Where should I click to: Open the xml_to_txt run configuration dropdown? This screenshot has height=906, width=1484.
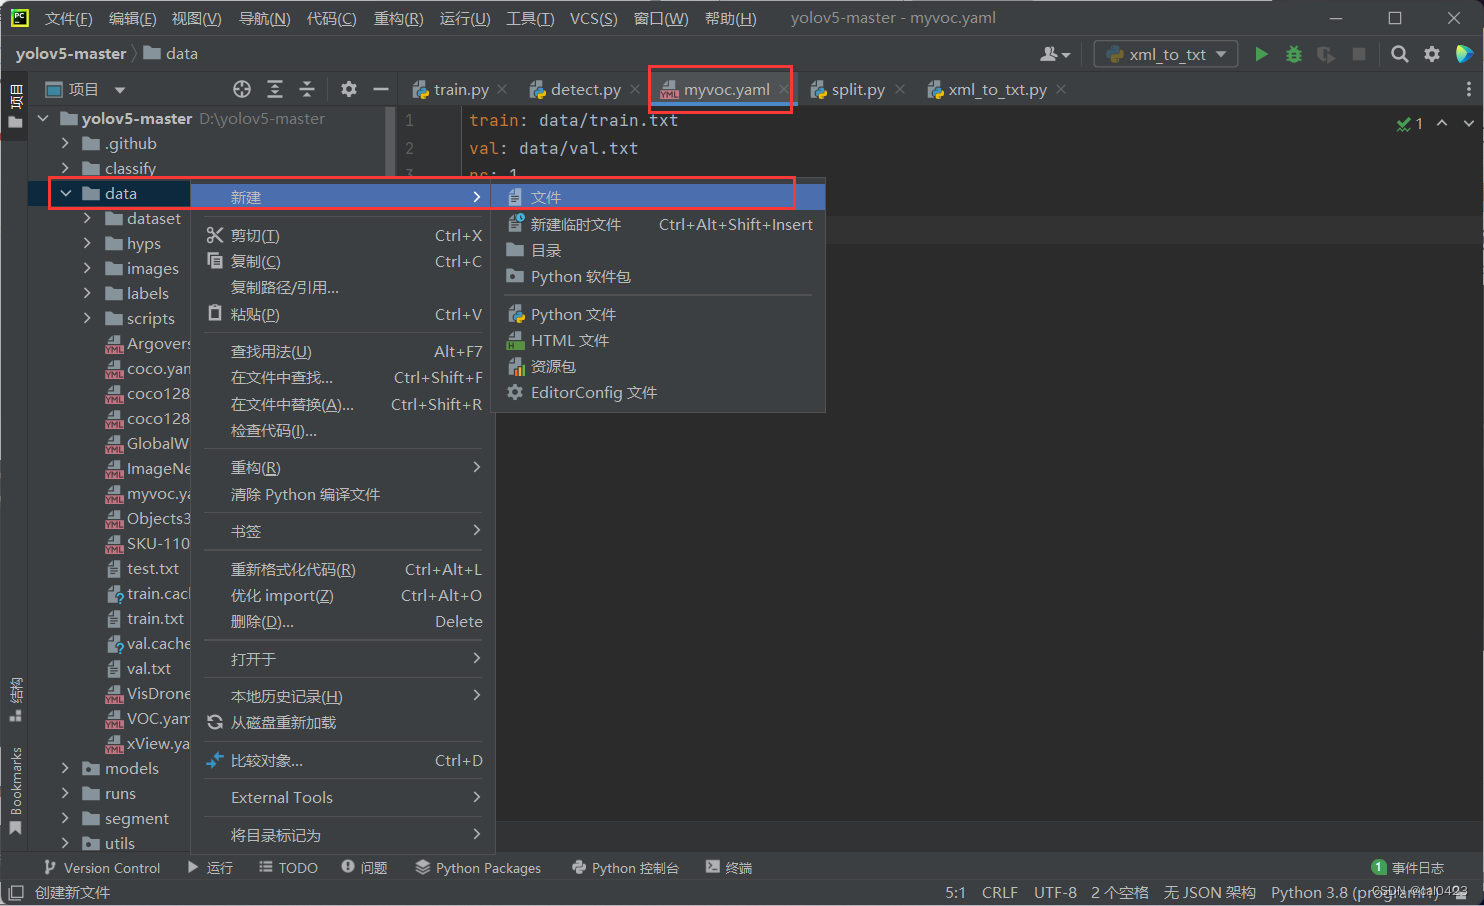[1166, 54]
